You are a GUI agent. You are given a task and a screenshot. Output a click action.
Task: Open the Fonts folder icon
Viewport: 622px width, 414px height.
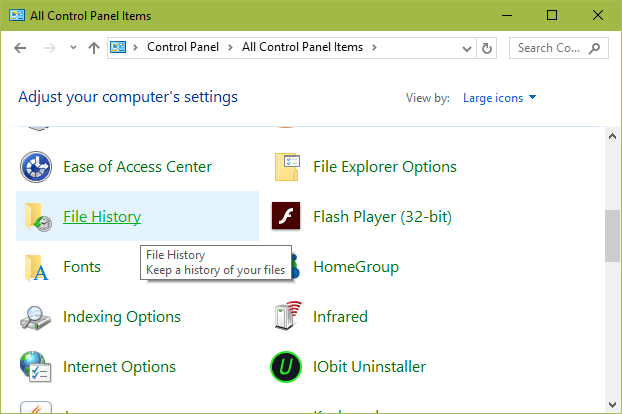coord(36,268)
